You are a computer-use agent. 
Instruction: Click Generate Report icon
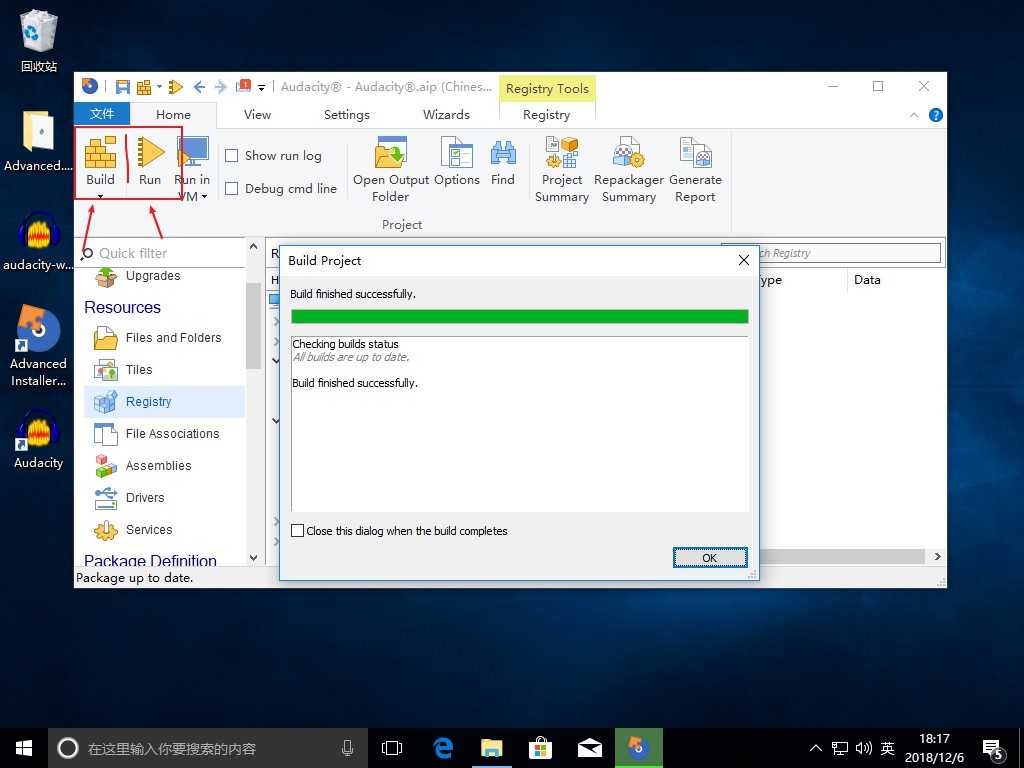[695, 170]
